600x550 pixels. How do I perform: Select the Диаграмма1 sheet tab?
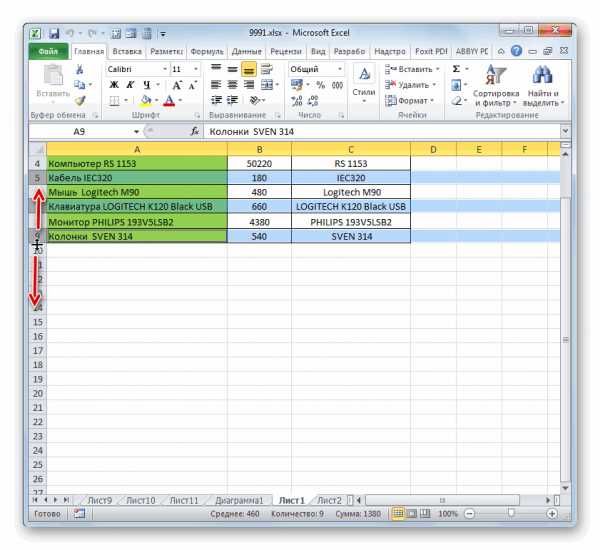tap(239, 500)
